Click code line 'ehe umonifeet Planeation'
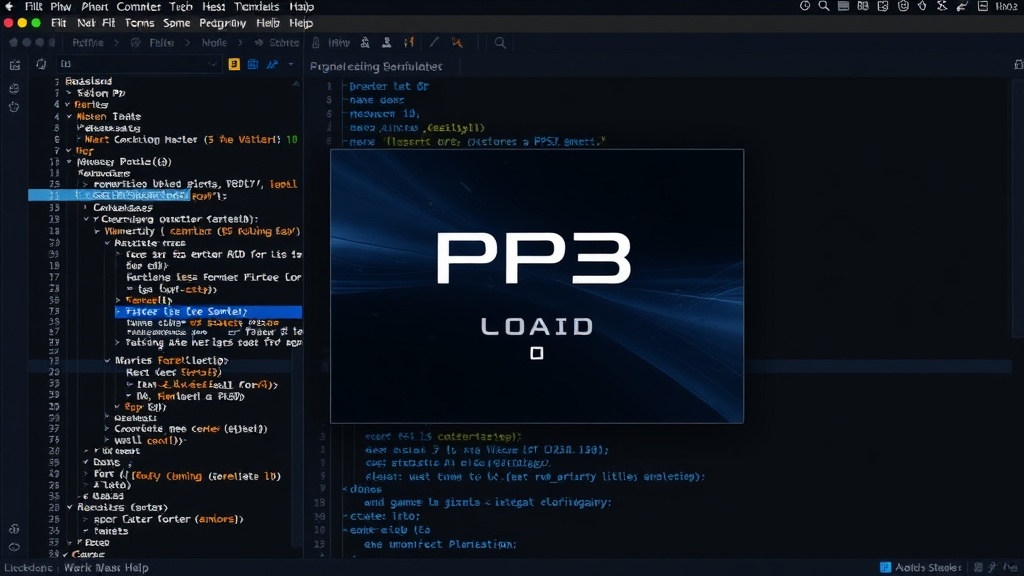Image resolution: width=1024 pixels, height=576 pixels. tap(440, 543)
